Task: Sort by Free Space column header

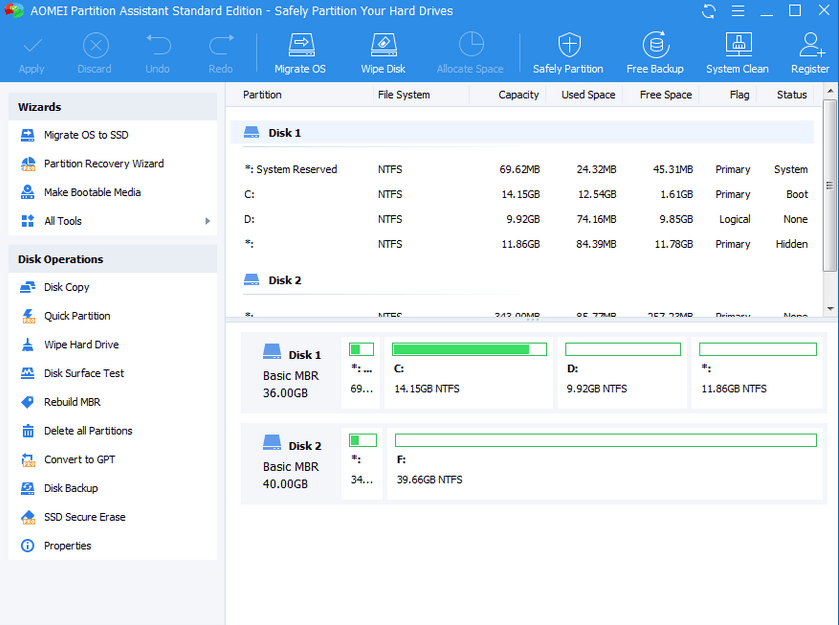Action: pos(666,95)
